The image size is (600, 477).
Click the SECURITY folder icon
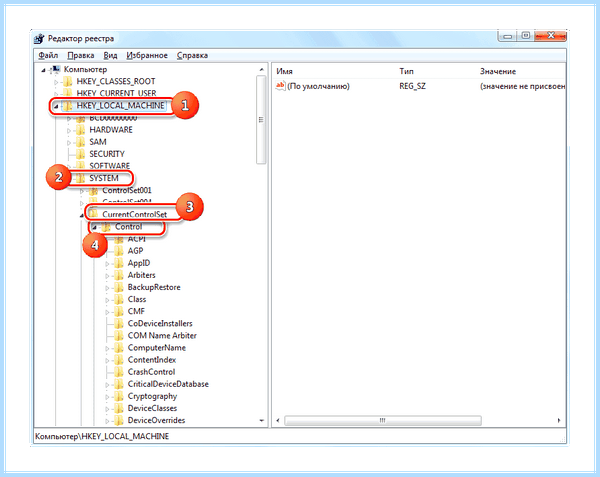point(80,154)
